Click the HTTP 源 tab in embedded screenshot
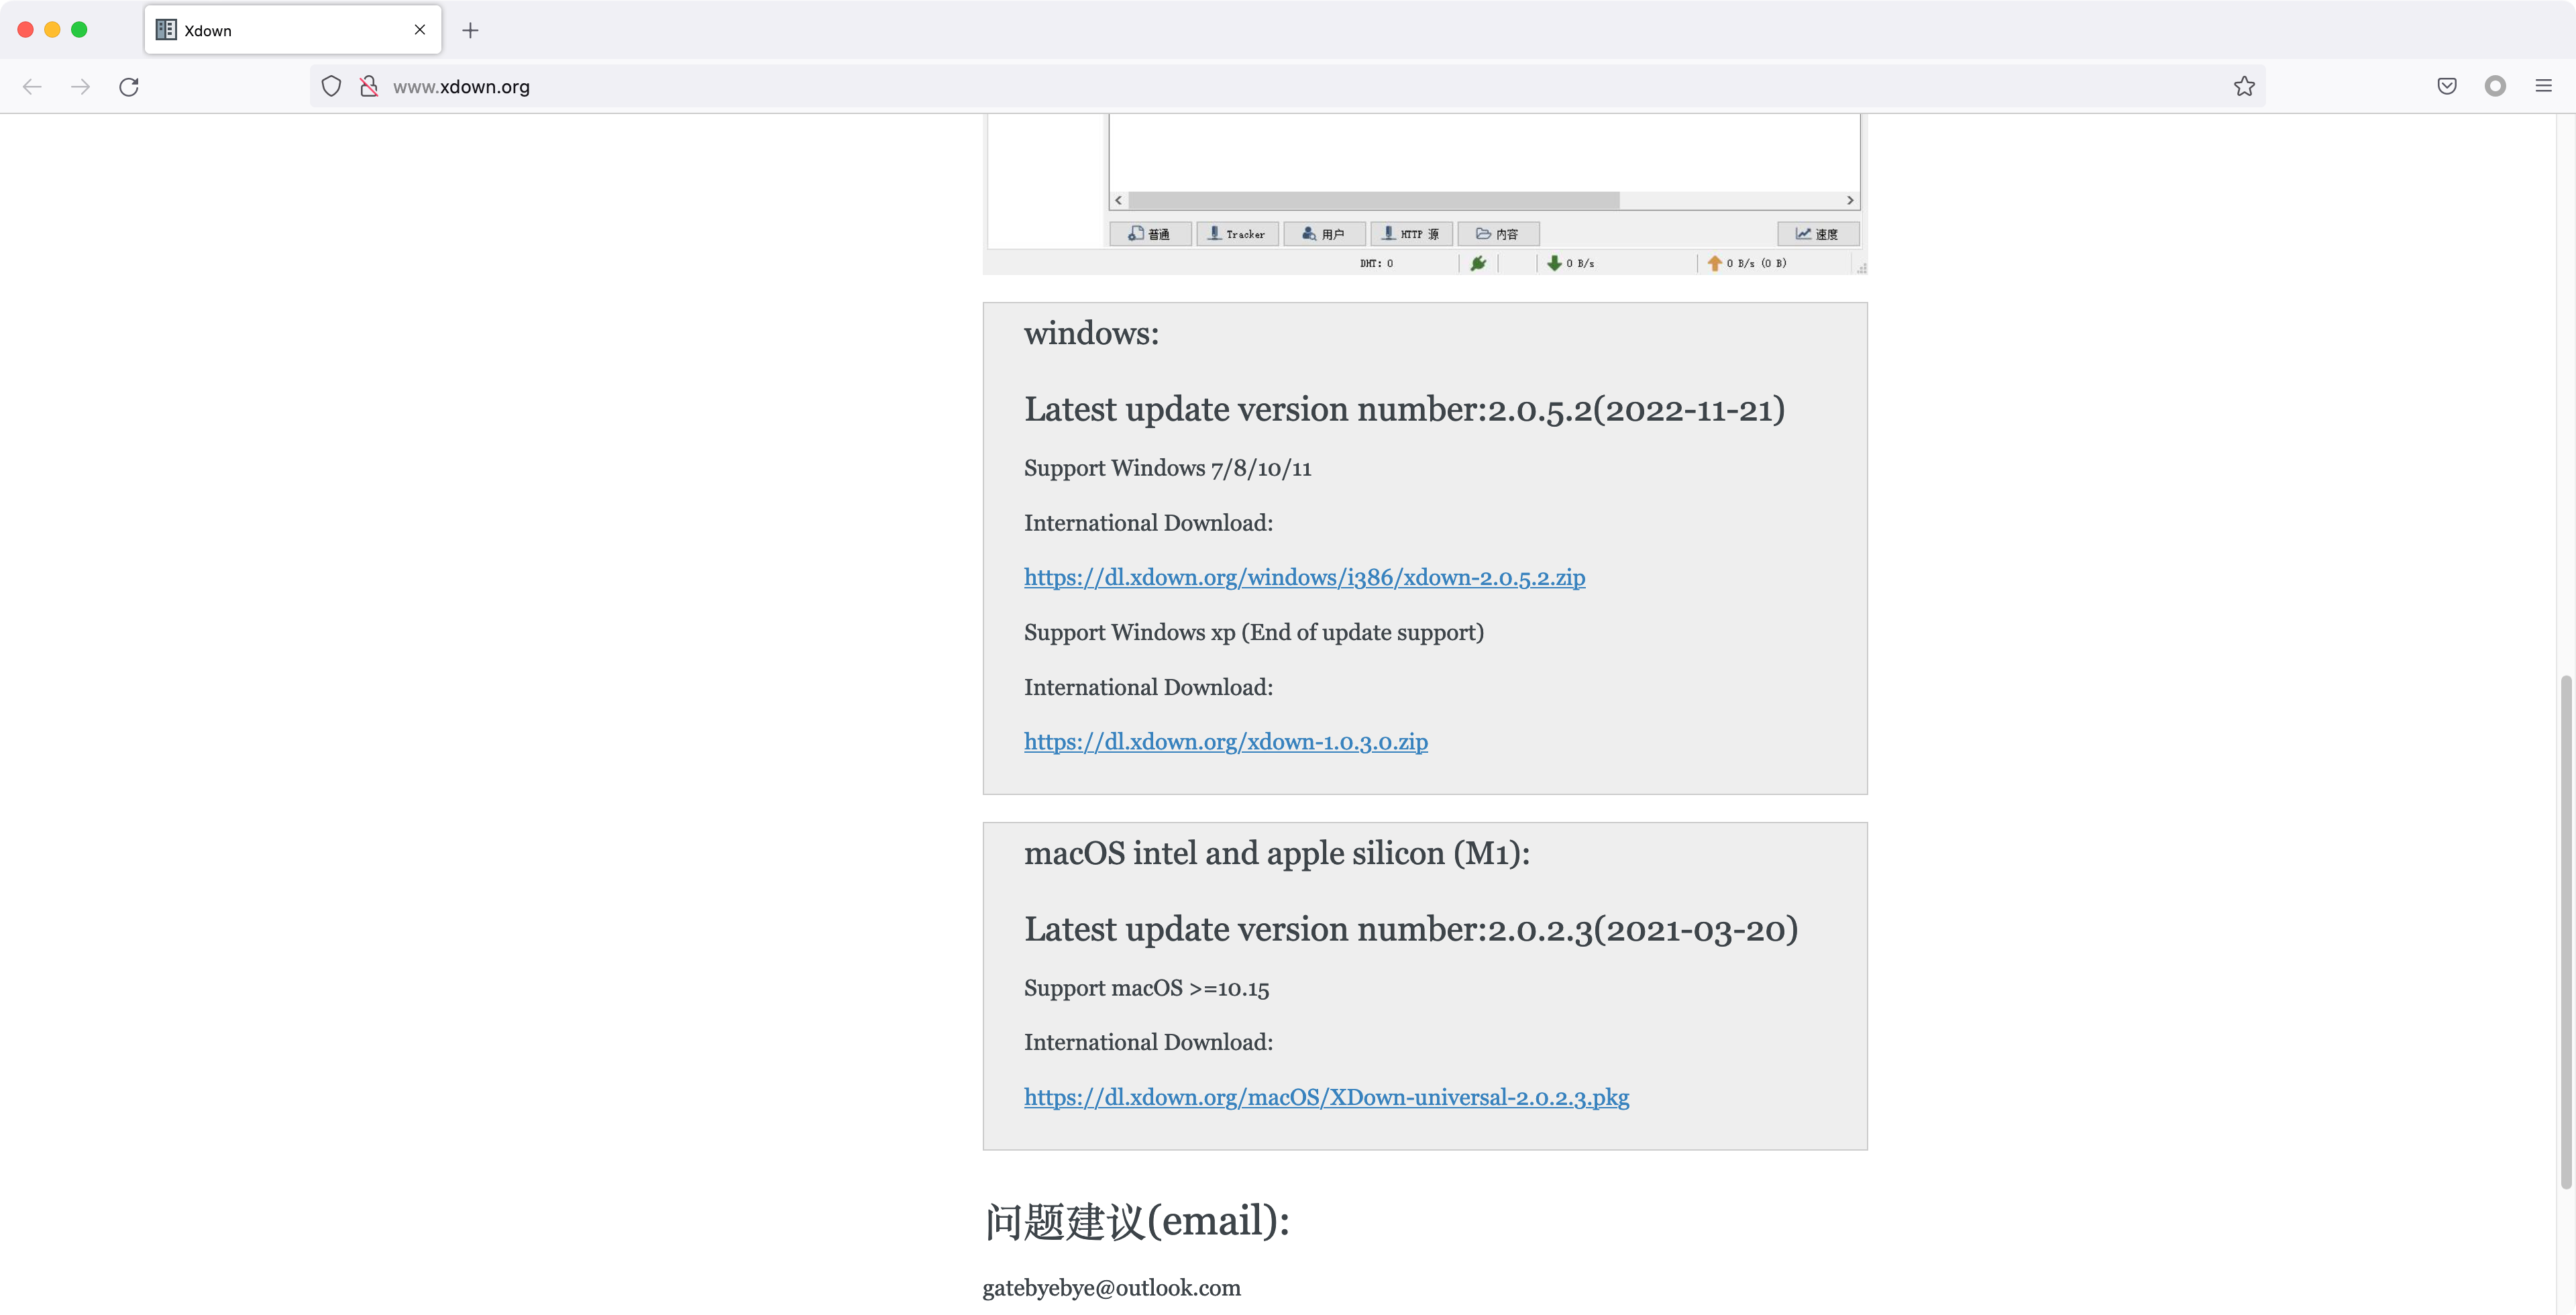The width and height of the screenshot is (2576, 1315). pos(1411,234)
